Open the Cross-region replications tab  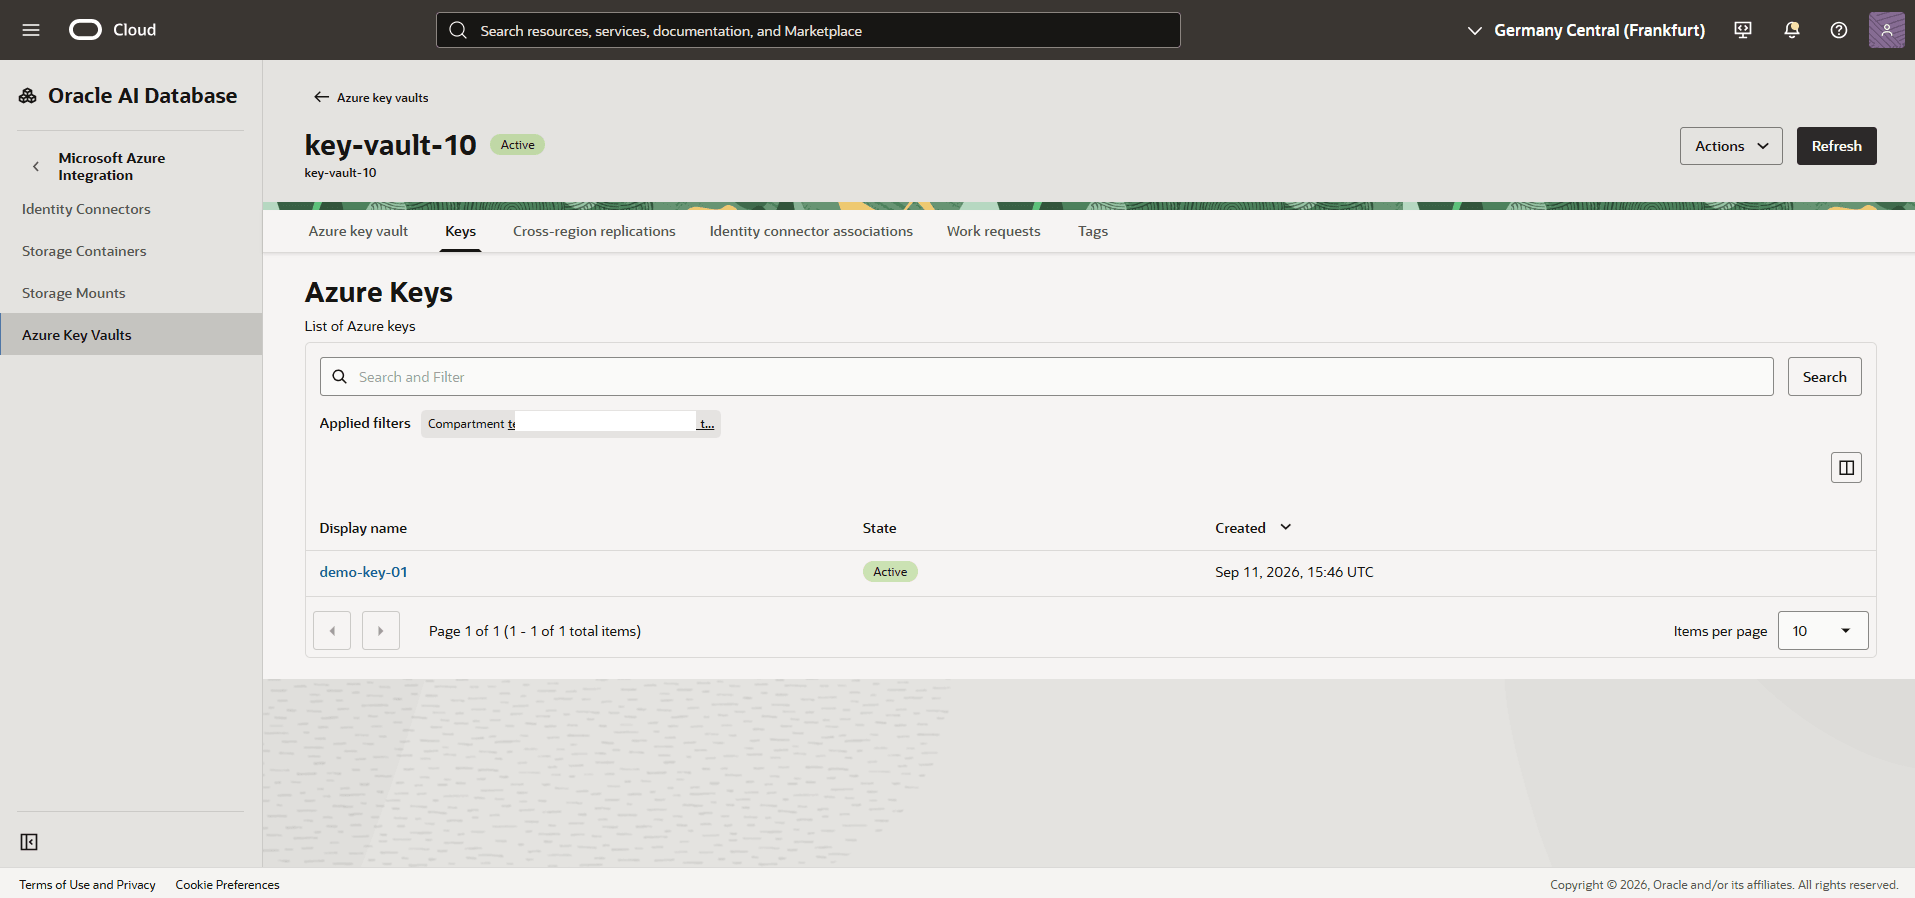coord(594,231)
